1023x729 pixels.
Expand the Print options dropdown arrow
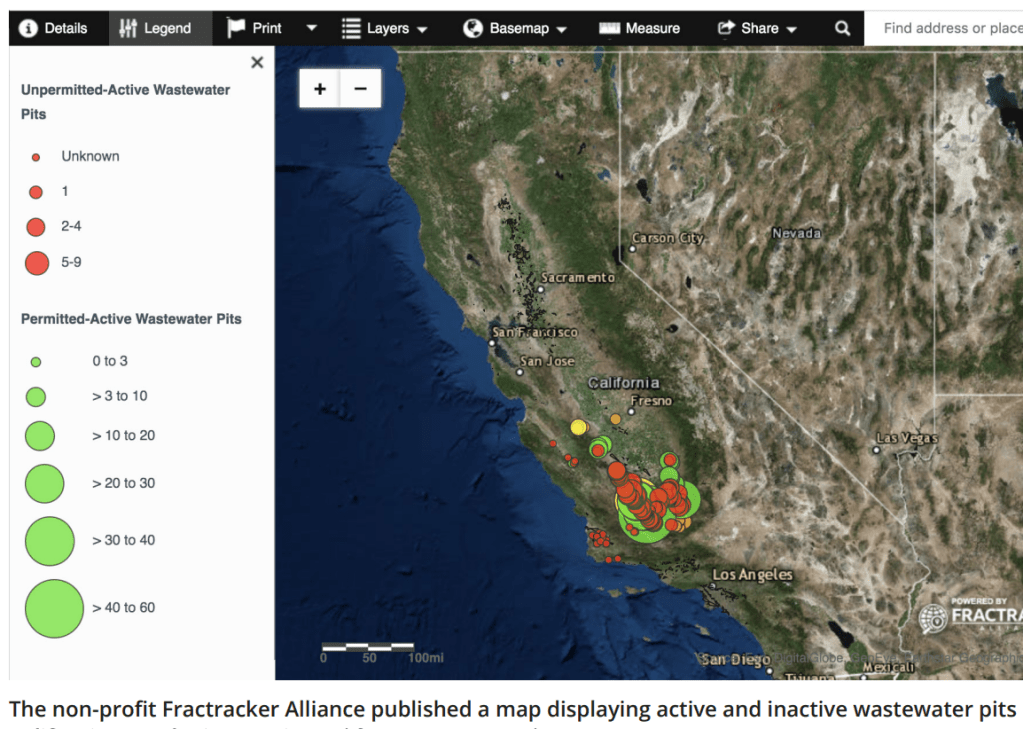311,28
